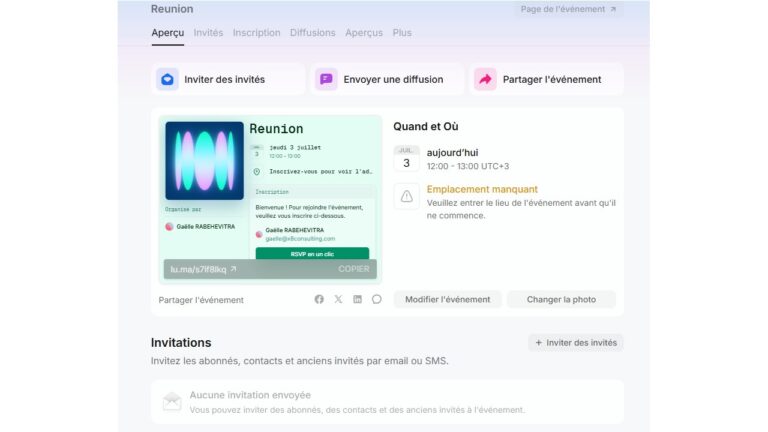768x432 pixels.
Task: Open the Plus tab
Action: pos(402,33)
